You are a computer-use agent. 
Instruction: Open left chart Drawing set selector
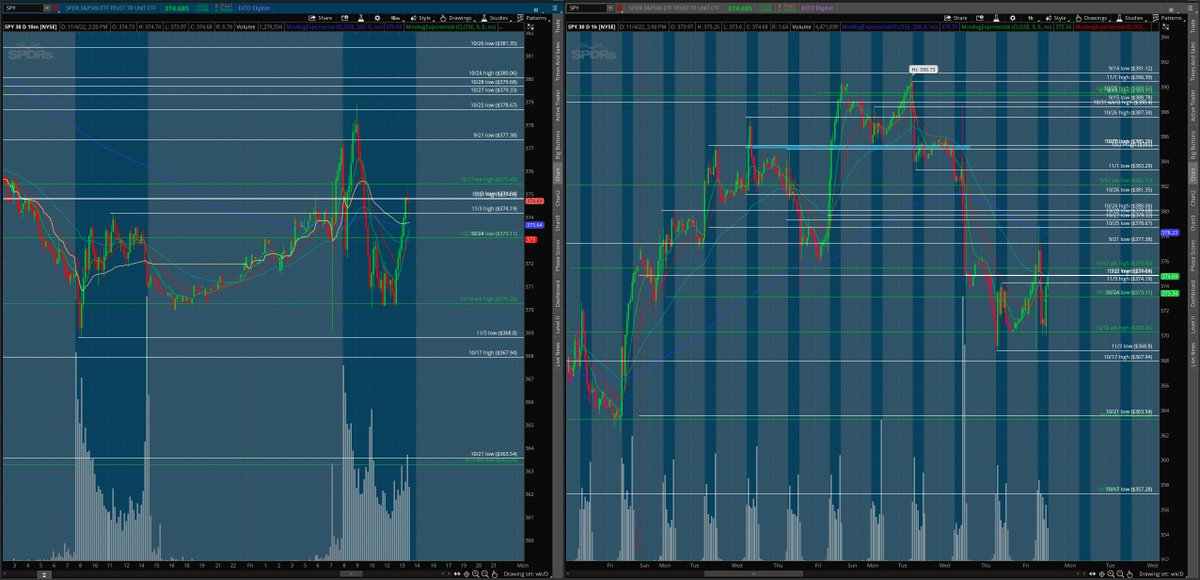click(x=525, y=574)
